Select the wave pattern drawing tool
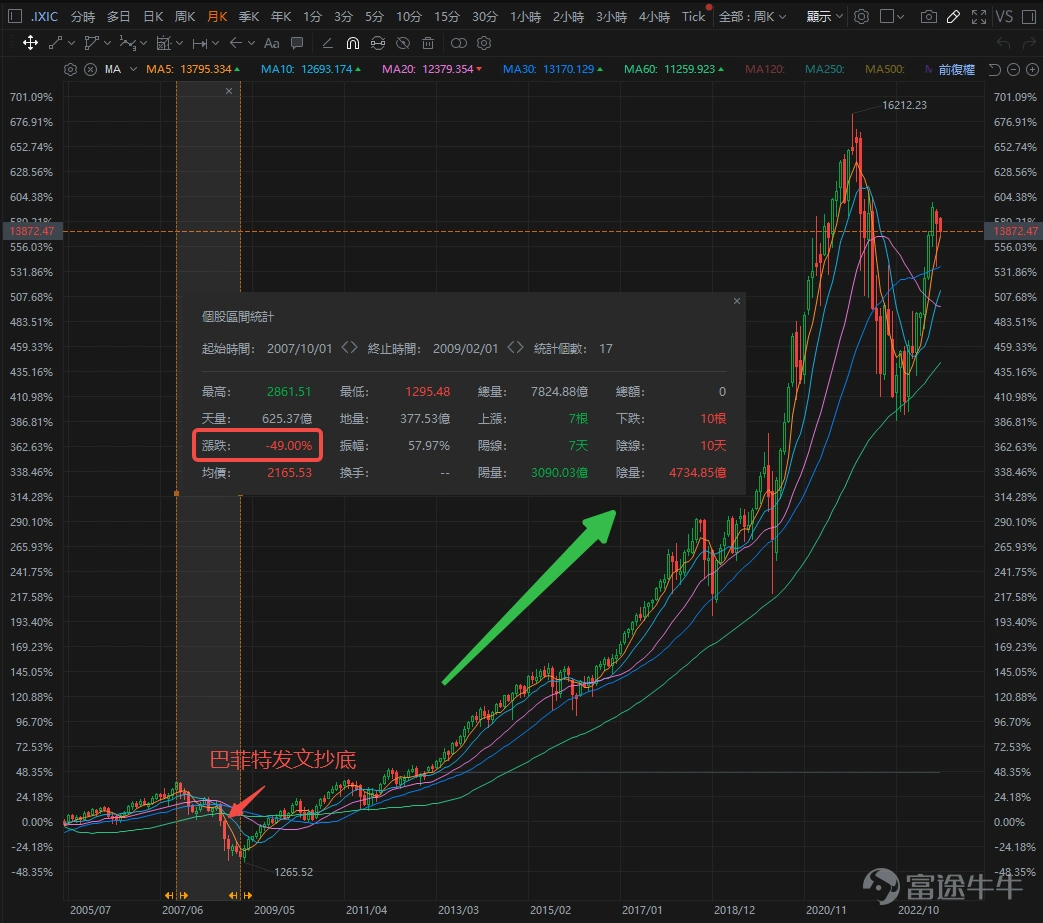This screenshot has height=923, width=1043. click(x=127, y=43)
